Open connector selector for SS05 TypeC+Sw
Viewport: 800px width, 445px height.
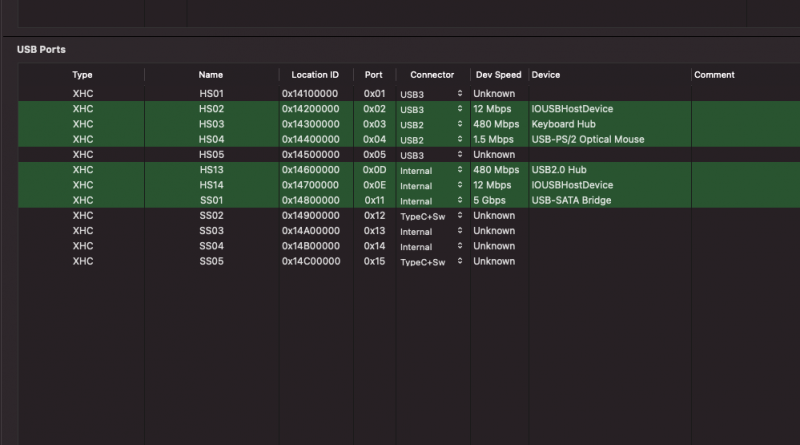click(460, 262)
